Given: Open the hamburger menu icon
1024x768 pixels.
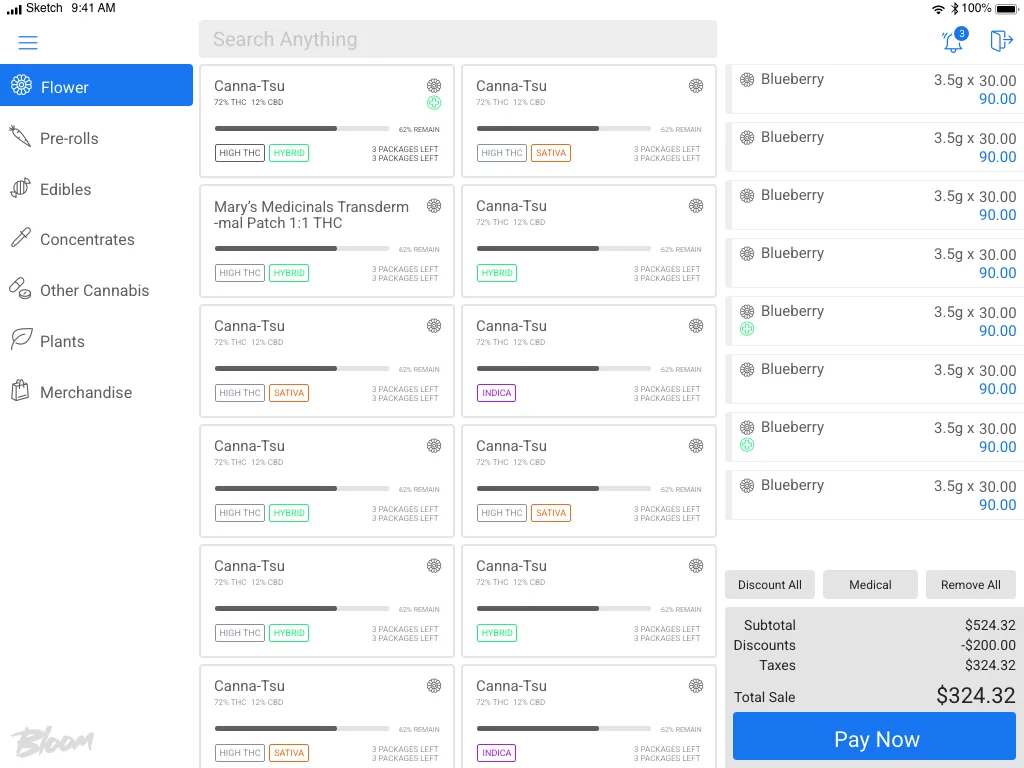Looking at the screenshot, I should pyautogui.click(x=27, y=42).
